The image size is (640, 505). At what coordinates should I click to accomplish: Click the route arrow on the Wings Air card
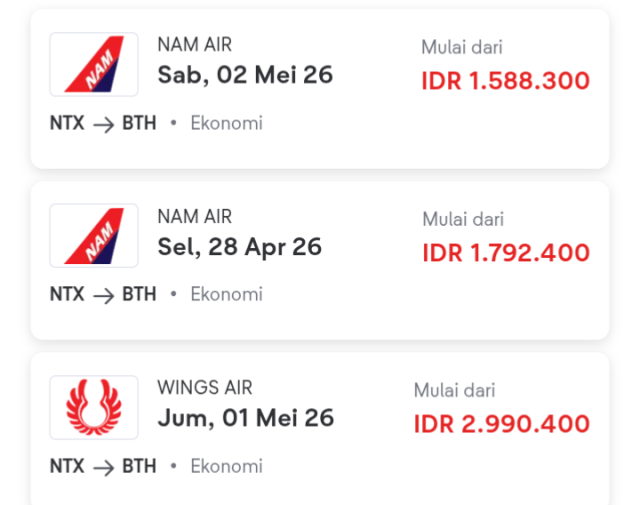[103, 467]
